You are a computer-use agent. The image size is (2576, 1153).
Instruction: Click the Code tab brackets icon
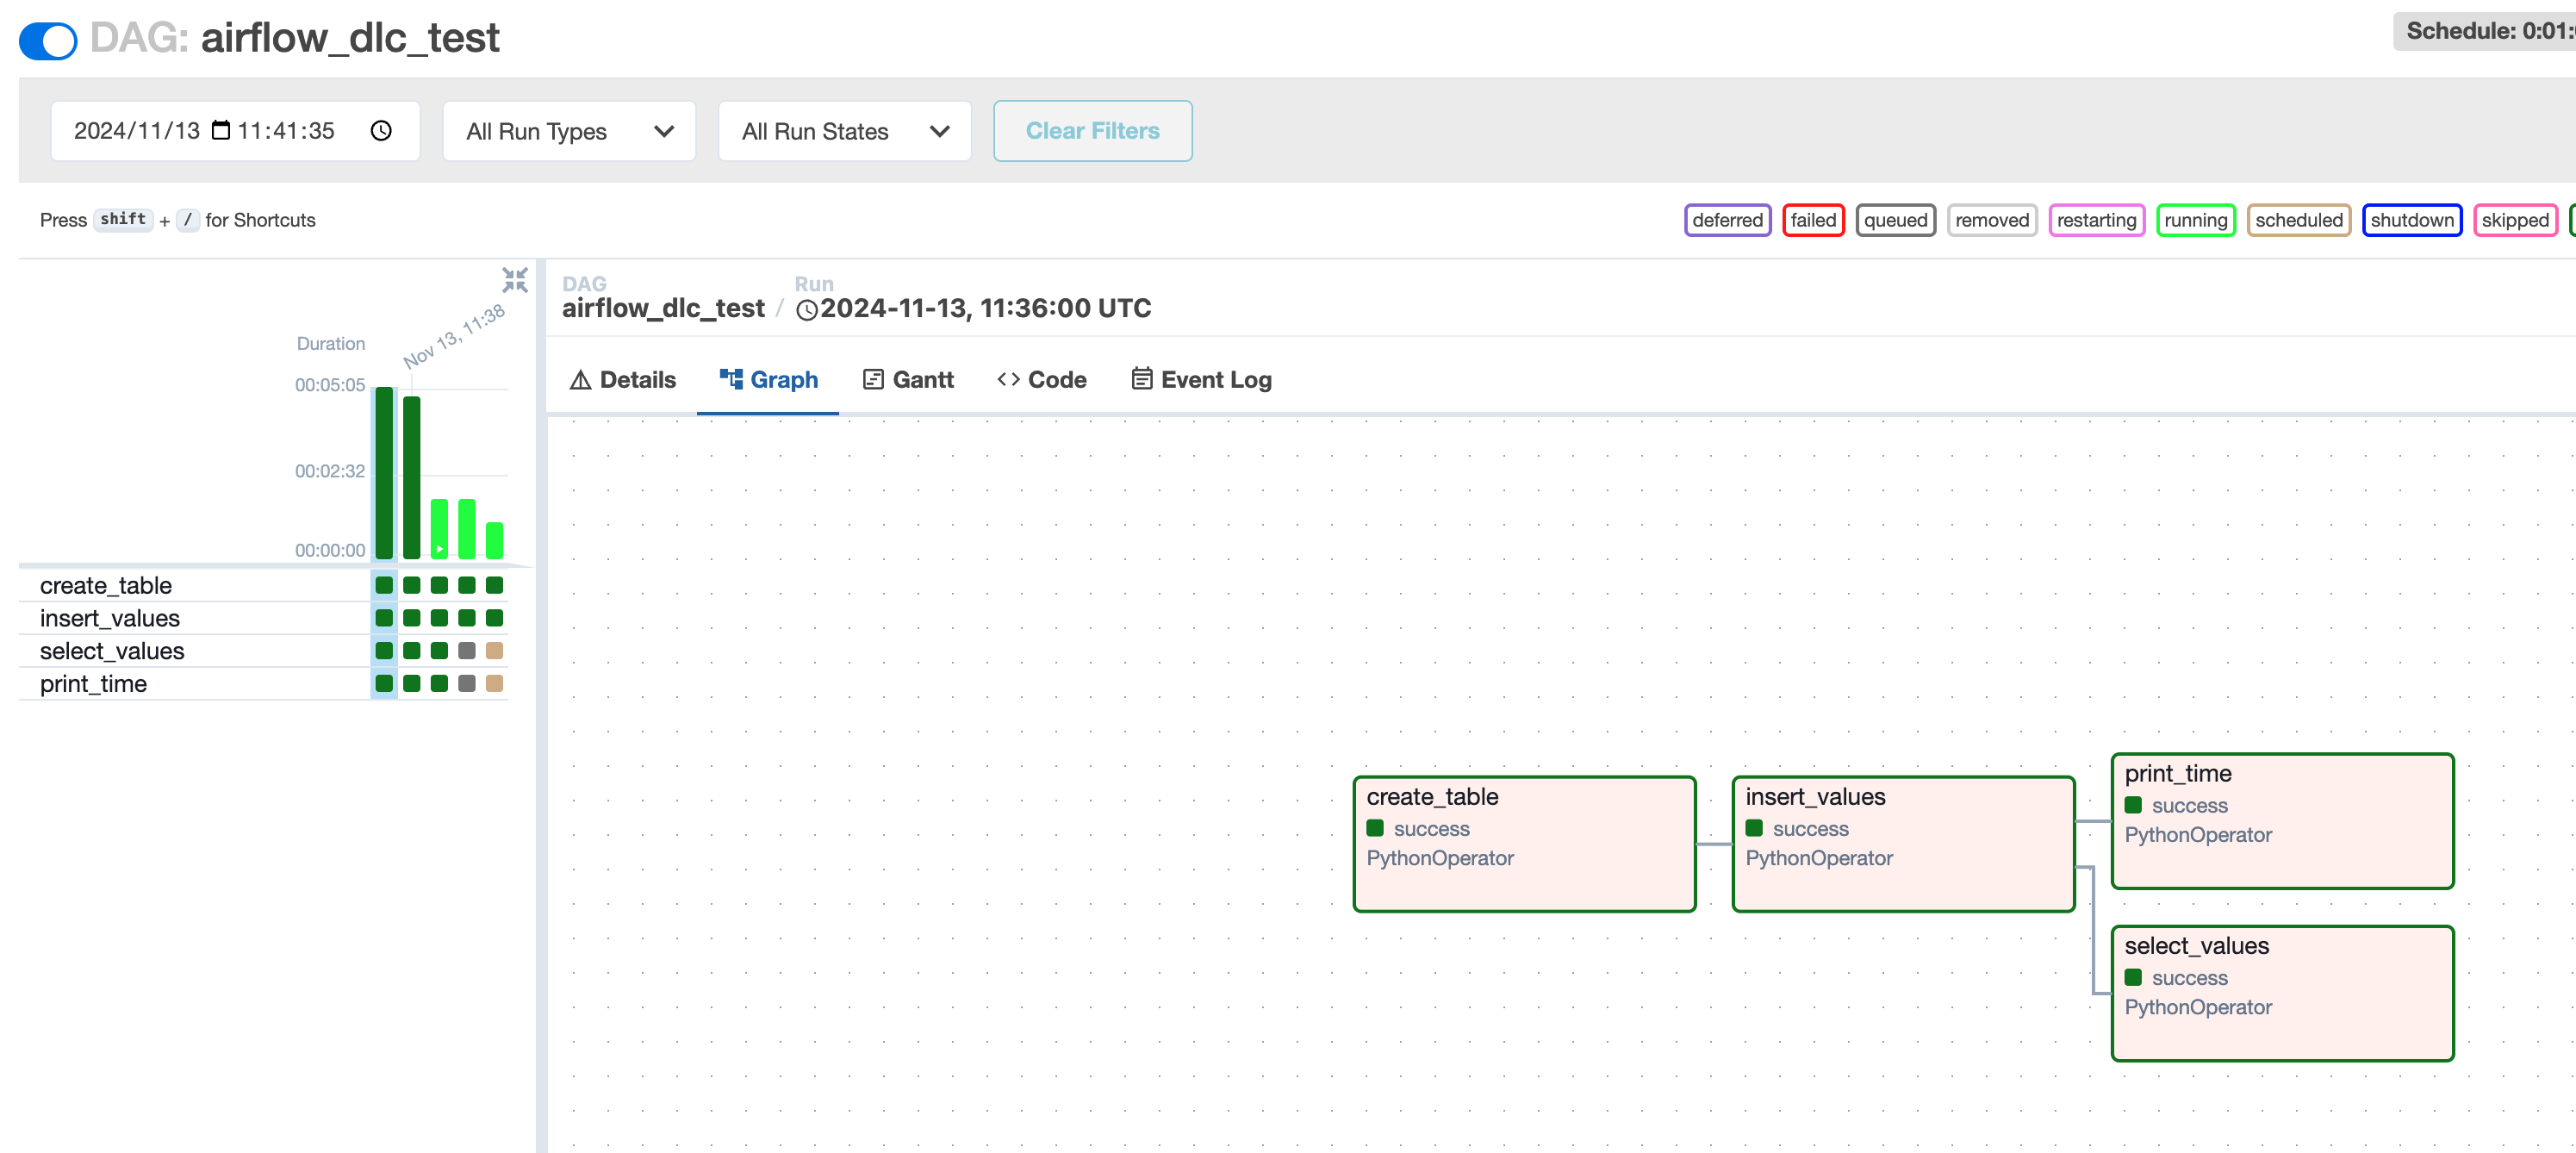(1008, 379)
